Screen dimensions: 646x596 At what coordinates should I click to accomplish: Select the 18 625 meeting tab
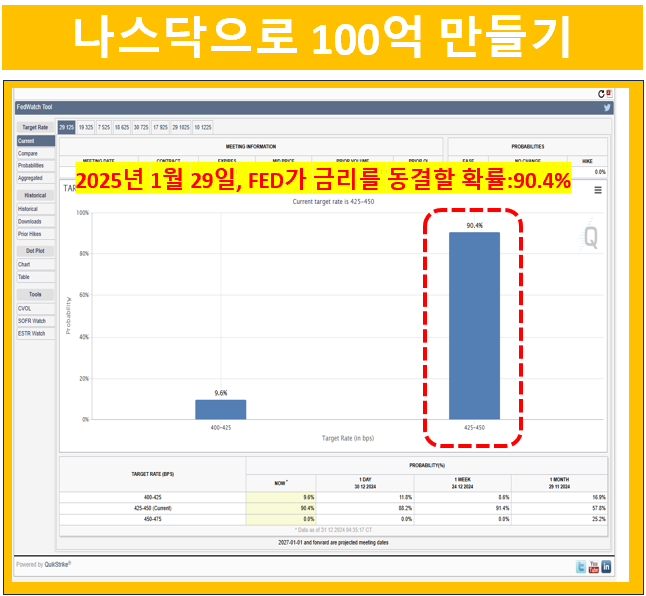(x=122, y=127)
